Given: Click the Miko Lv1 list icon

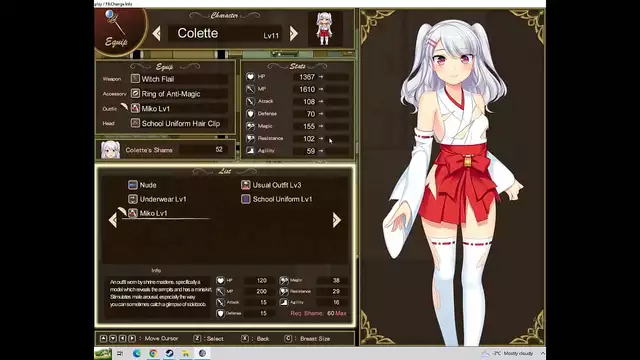Looking at the screenshot, I should [x=133, y=213].
